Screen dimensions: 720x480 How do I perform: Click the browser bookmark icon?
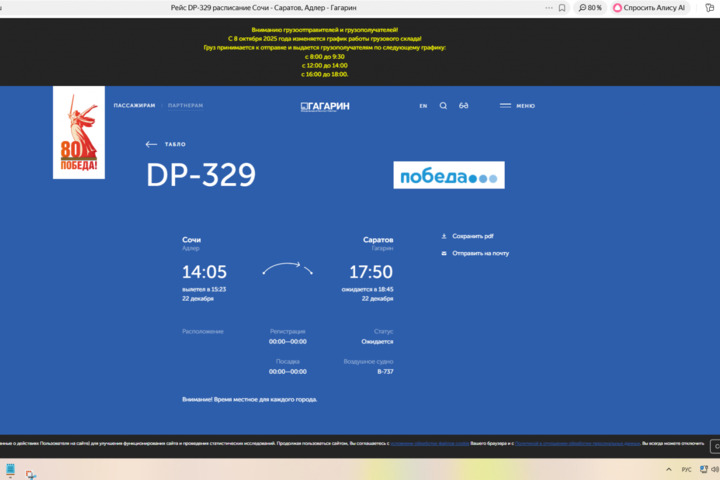coord(562,7)
